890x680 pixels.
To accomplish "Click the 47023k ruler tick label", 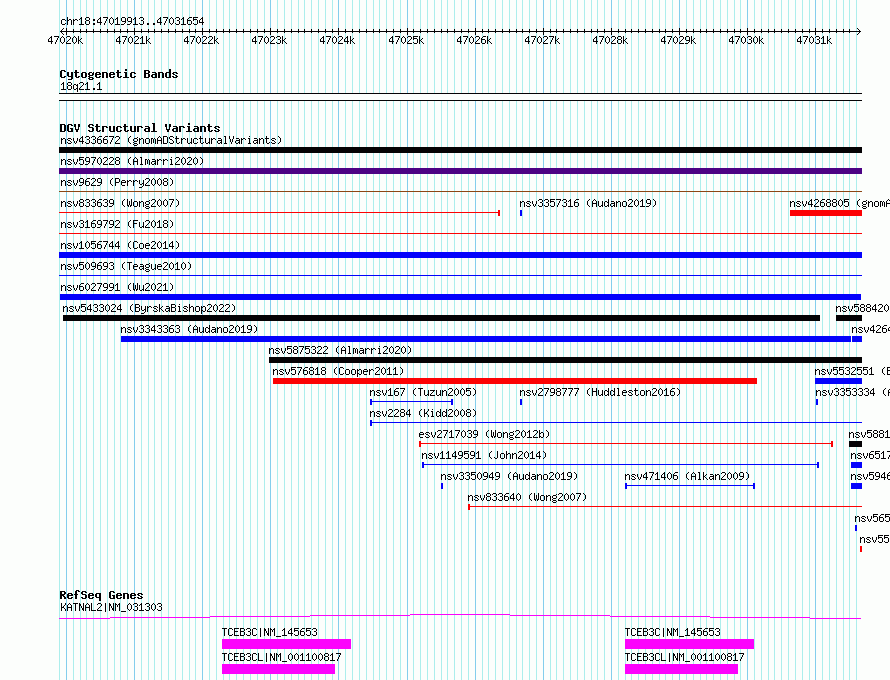I will coord(269,40).
